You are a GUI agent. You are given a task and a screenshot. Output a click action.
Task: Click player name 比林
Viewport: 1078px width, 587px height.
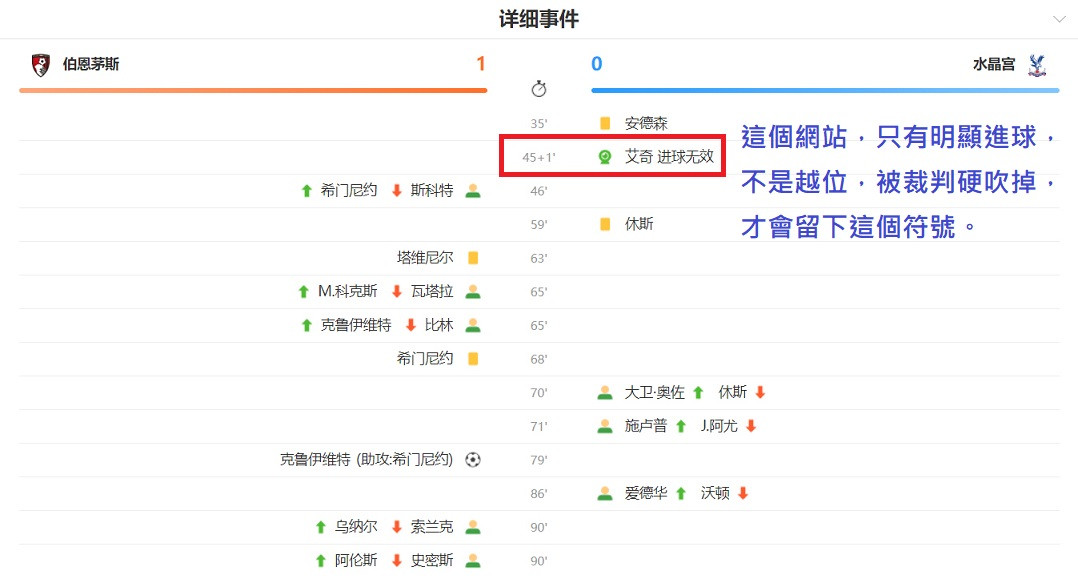(439, 325)
